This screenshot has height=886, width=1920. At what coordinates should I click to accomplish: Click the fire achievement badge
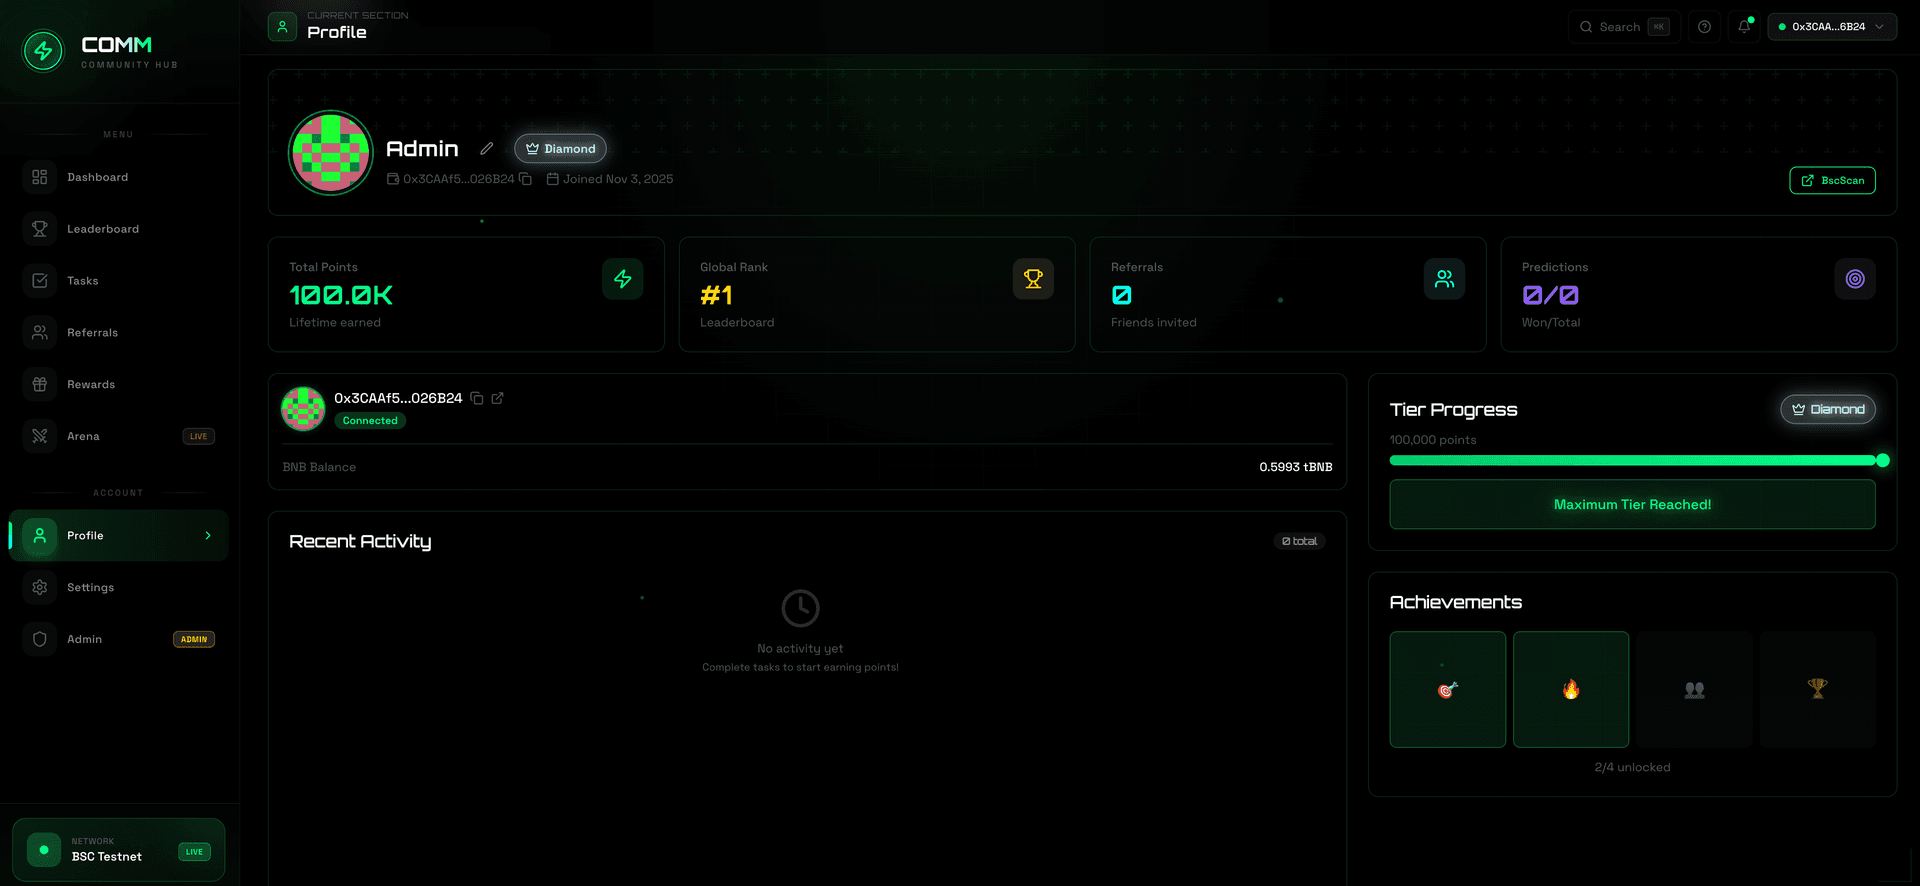1570,689
